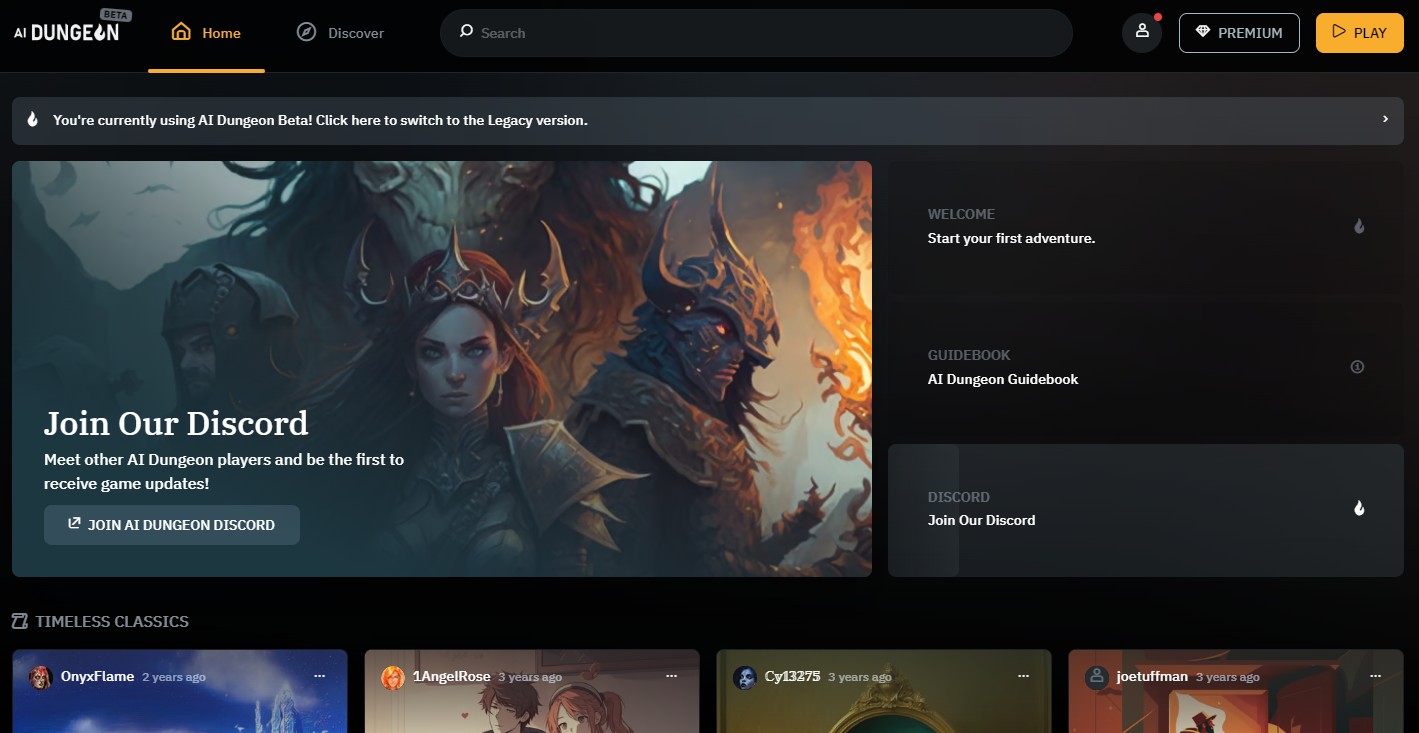Click the Home house icon
The width and height of the screenshot is (1419, 733).
[181, 32]
